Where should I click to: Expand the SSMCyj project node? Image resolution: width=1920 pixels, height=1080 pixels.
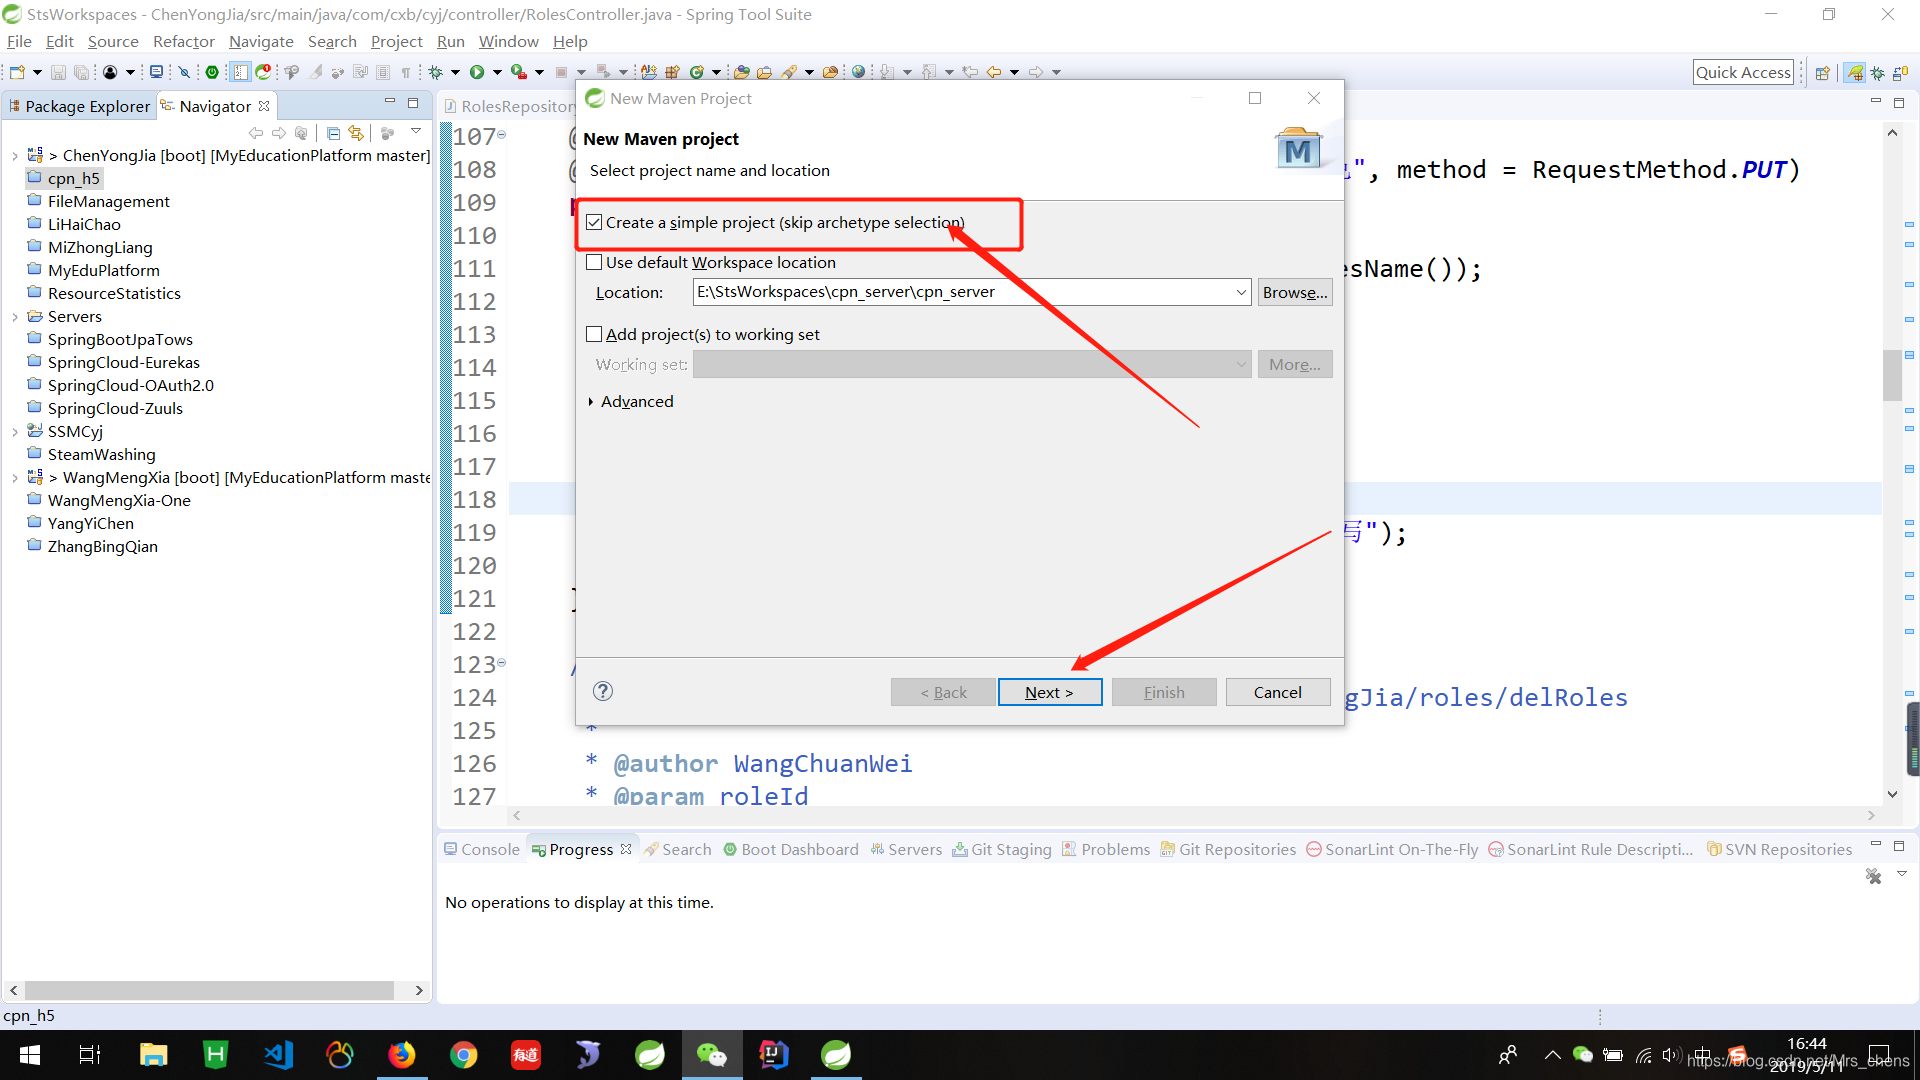pos(15,432)
